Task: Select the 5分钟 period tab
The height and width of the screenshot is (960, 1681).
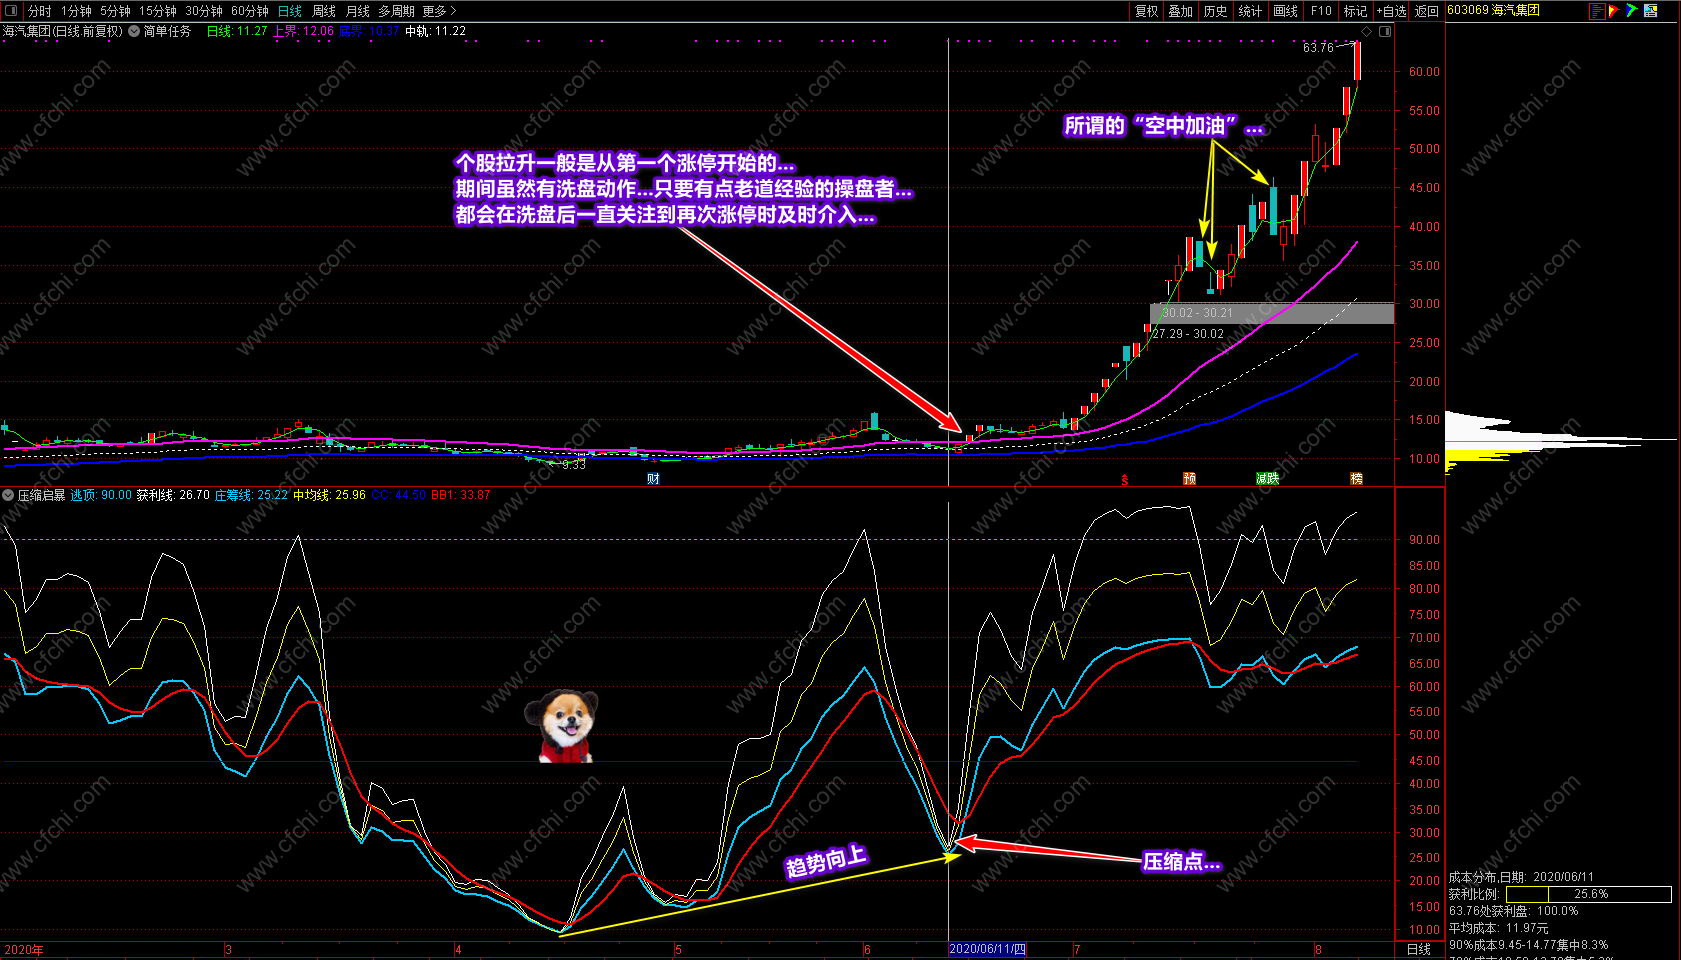Action: [x=116, y=11]
